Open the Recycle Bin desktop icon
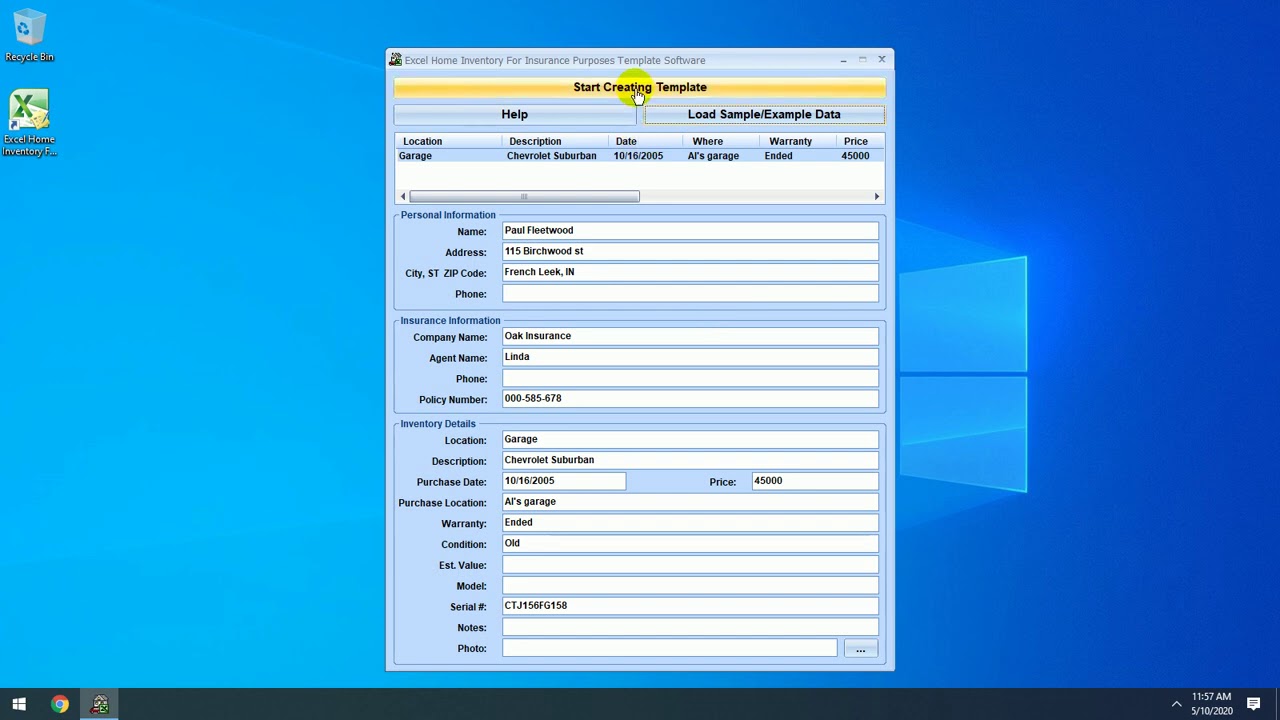The width and height of the screenshot is (1280, 720). point(29,37)
